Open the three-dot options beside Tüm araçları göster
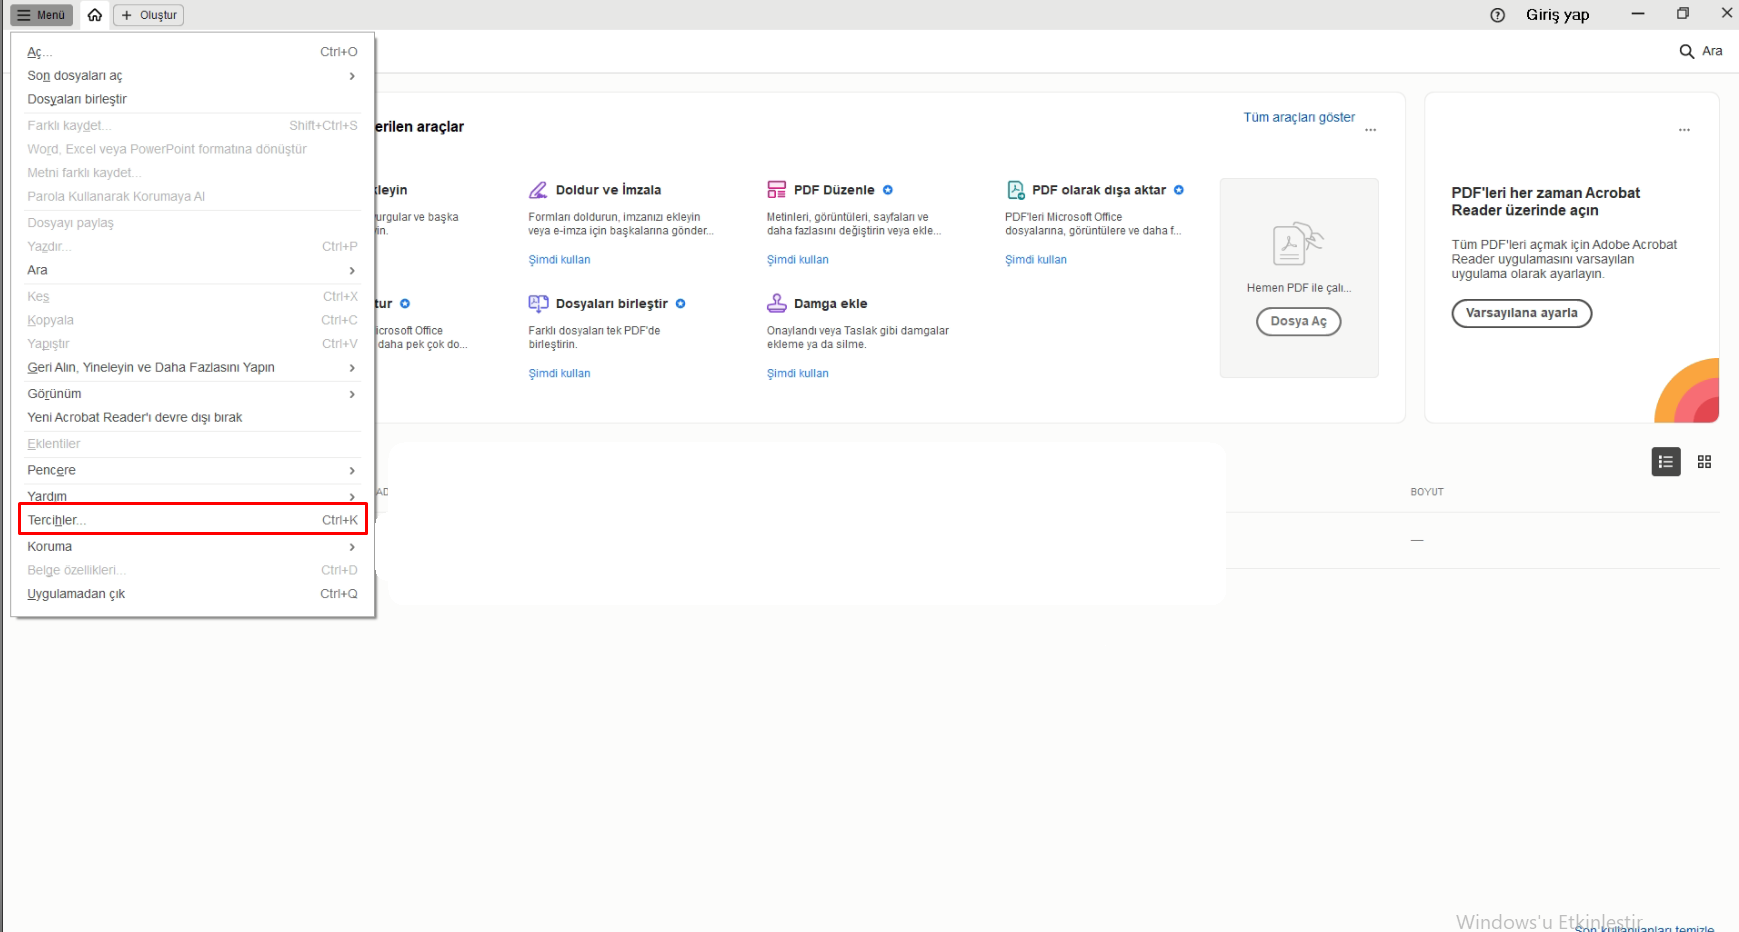This screenshot has width=1739, height=932. pyautogui.click(x=1371, y=130)
